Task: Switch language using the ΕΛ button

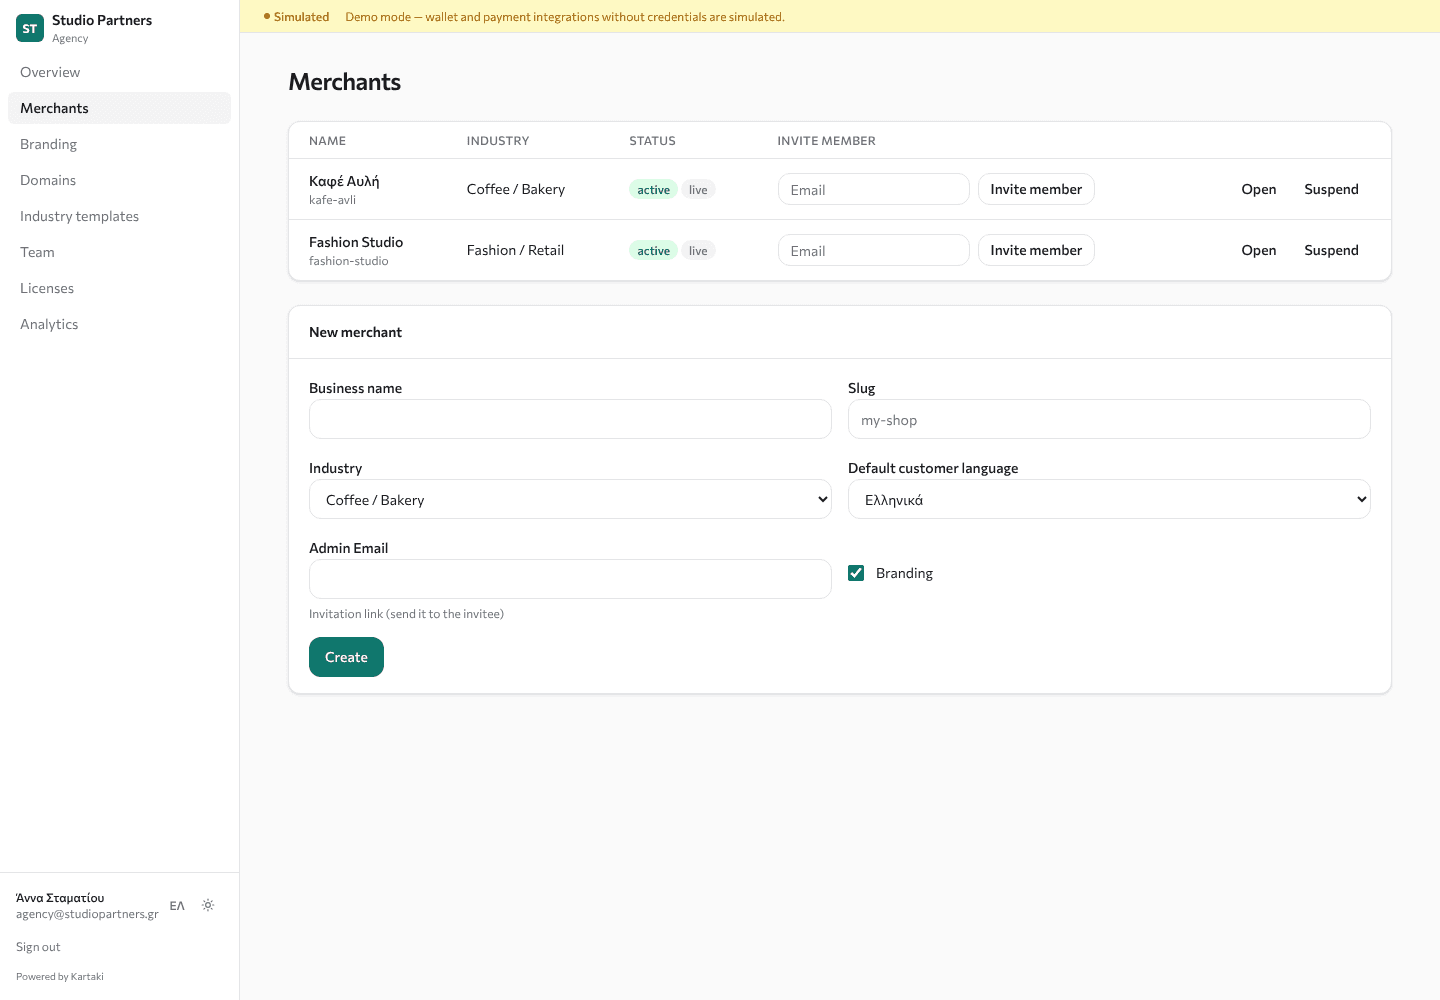Action: tap(177, 906)
